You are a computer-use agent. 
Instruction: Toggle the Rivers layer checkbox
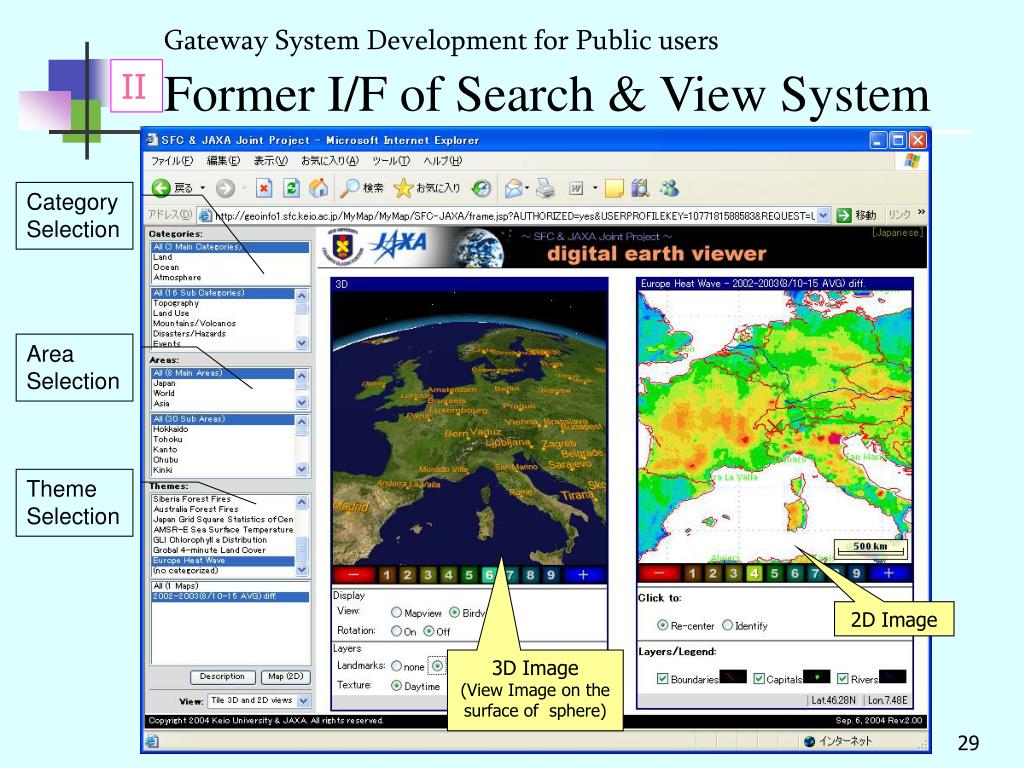tap(843, 679)
